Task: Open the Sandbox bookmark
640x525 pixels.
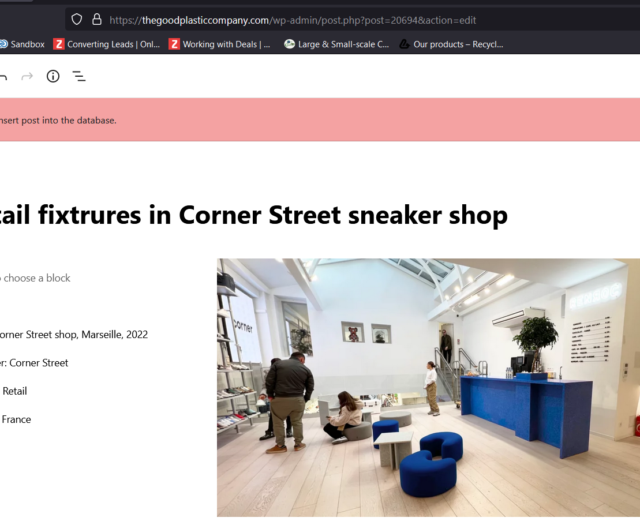Action: 22,44
